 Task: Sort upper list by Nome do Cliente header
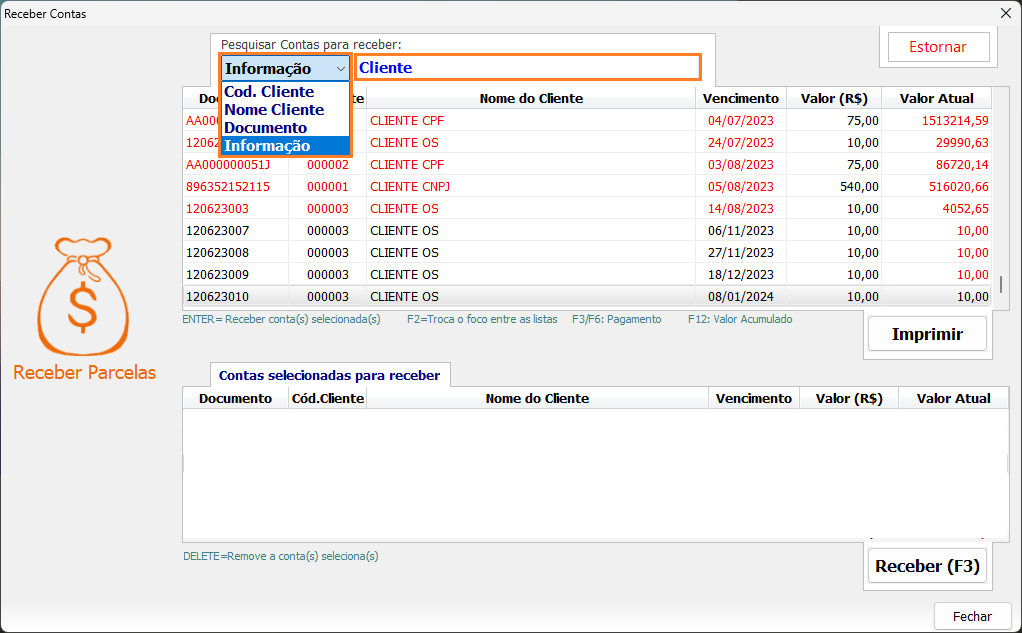click(531, 98)
